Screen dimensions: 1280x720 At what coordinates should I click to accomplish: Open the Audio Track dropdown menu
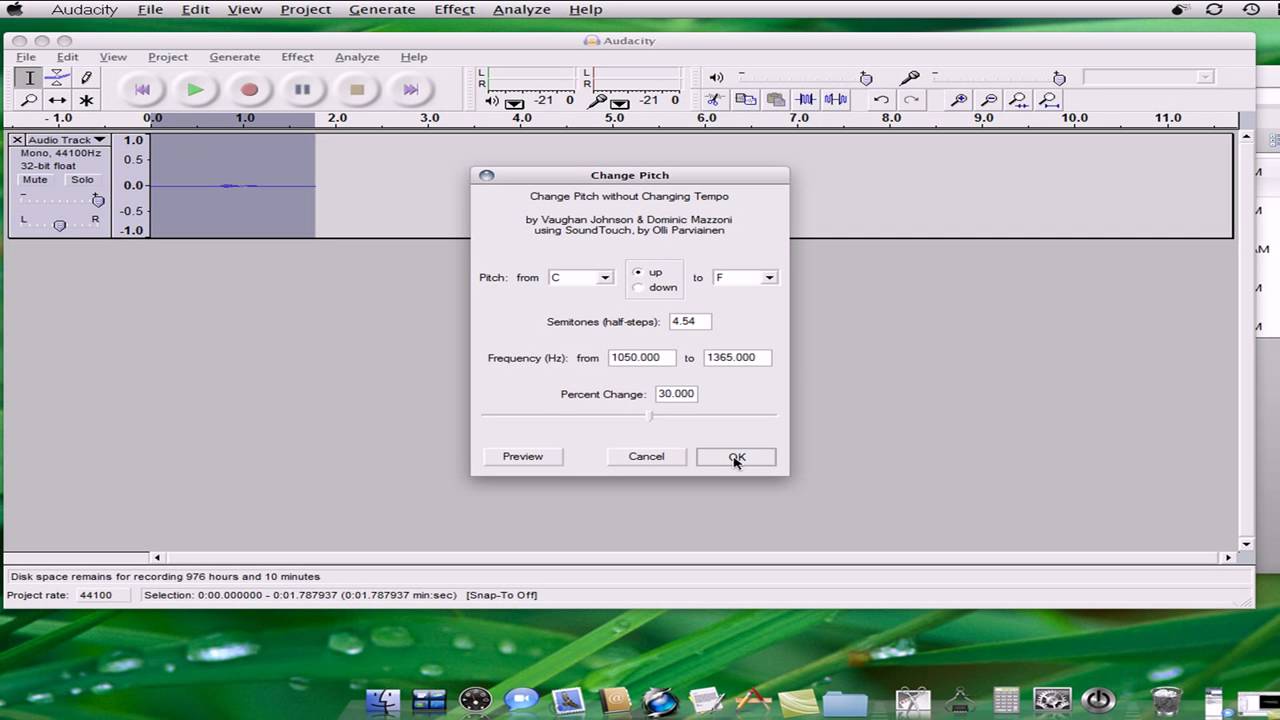click(66, 140)
